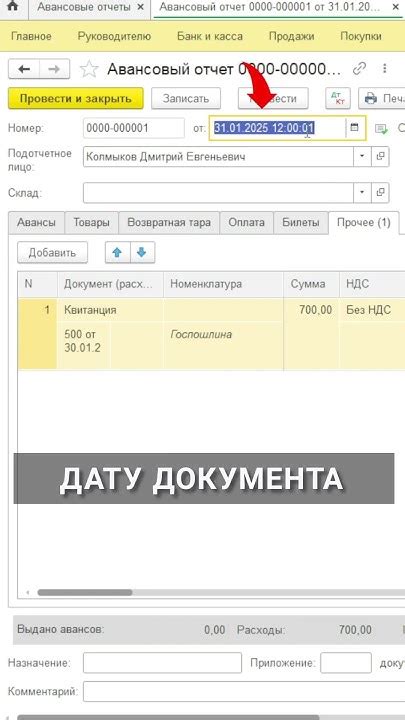Open Подотчетное лицо record card

coord(380,157)
